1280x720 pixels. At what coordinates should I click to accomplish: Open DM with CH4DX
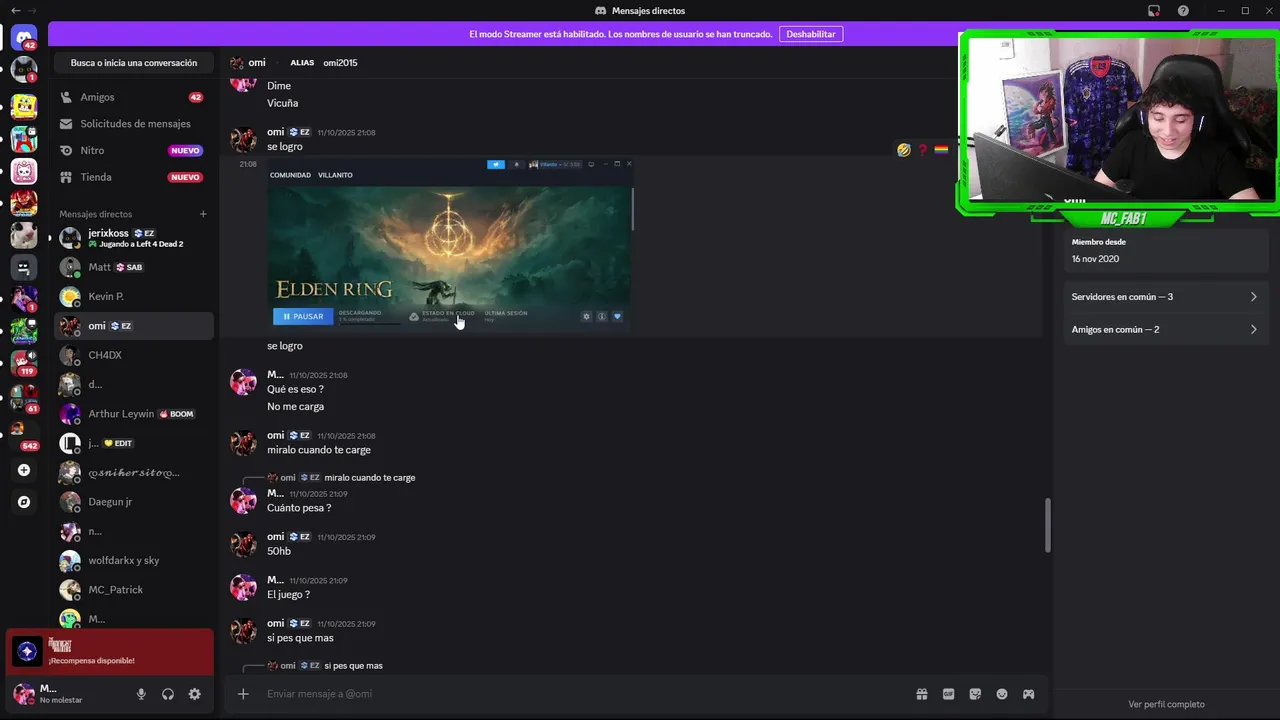[133, 355]
